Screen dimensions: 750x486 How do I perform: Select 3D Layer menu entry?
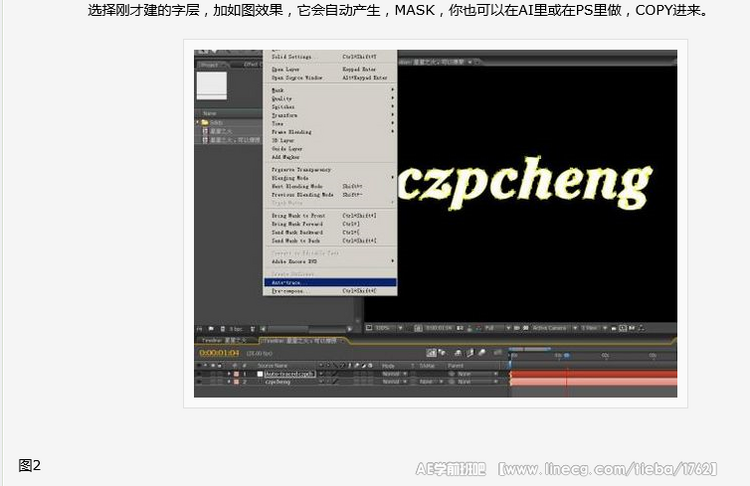coord(330,141)
